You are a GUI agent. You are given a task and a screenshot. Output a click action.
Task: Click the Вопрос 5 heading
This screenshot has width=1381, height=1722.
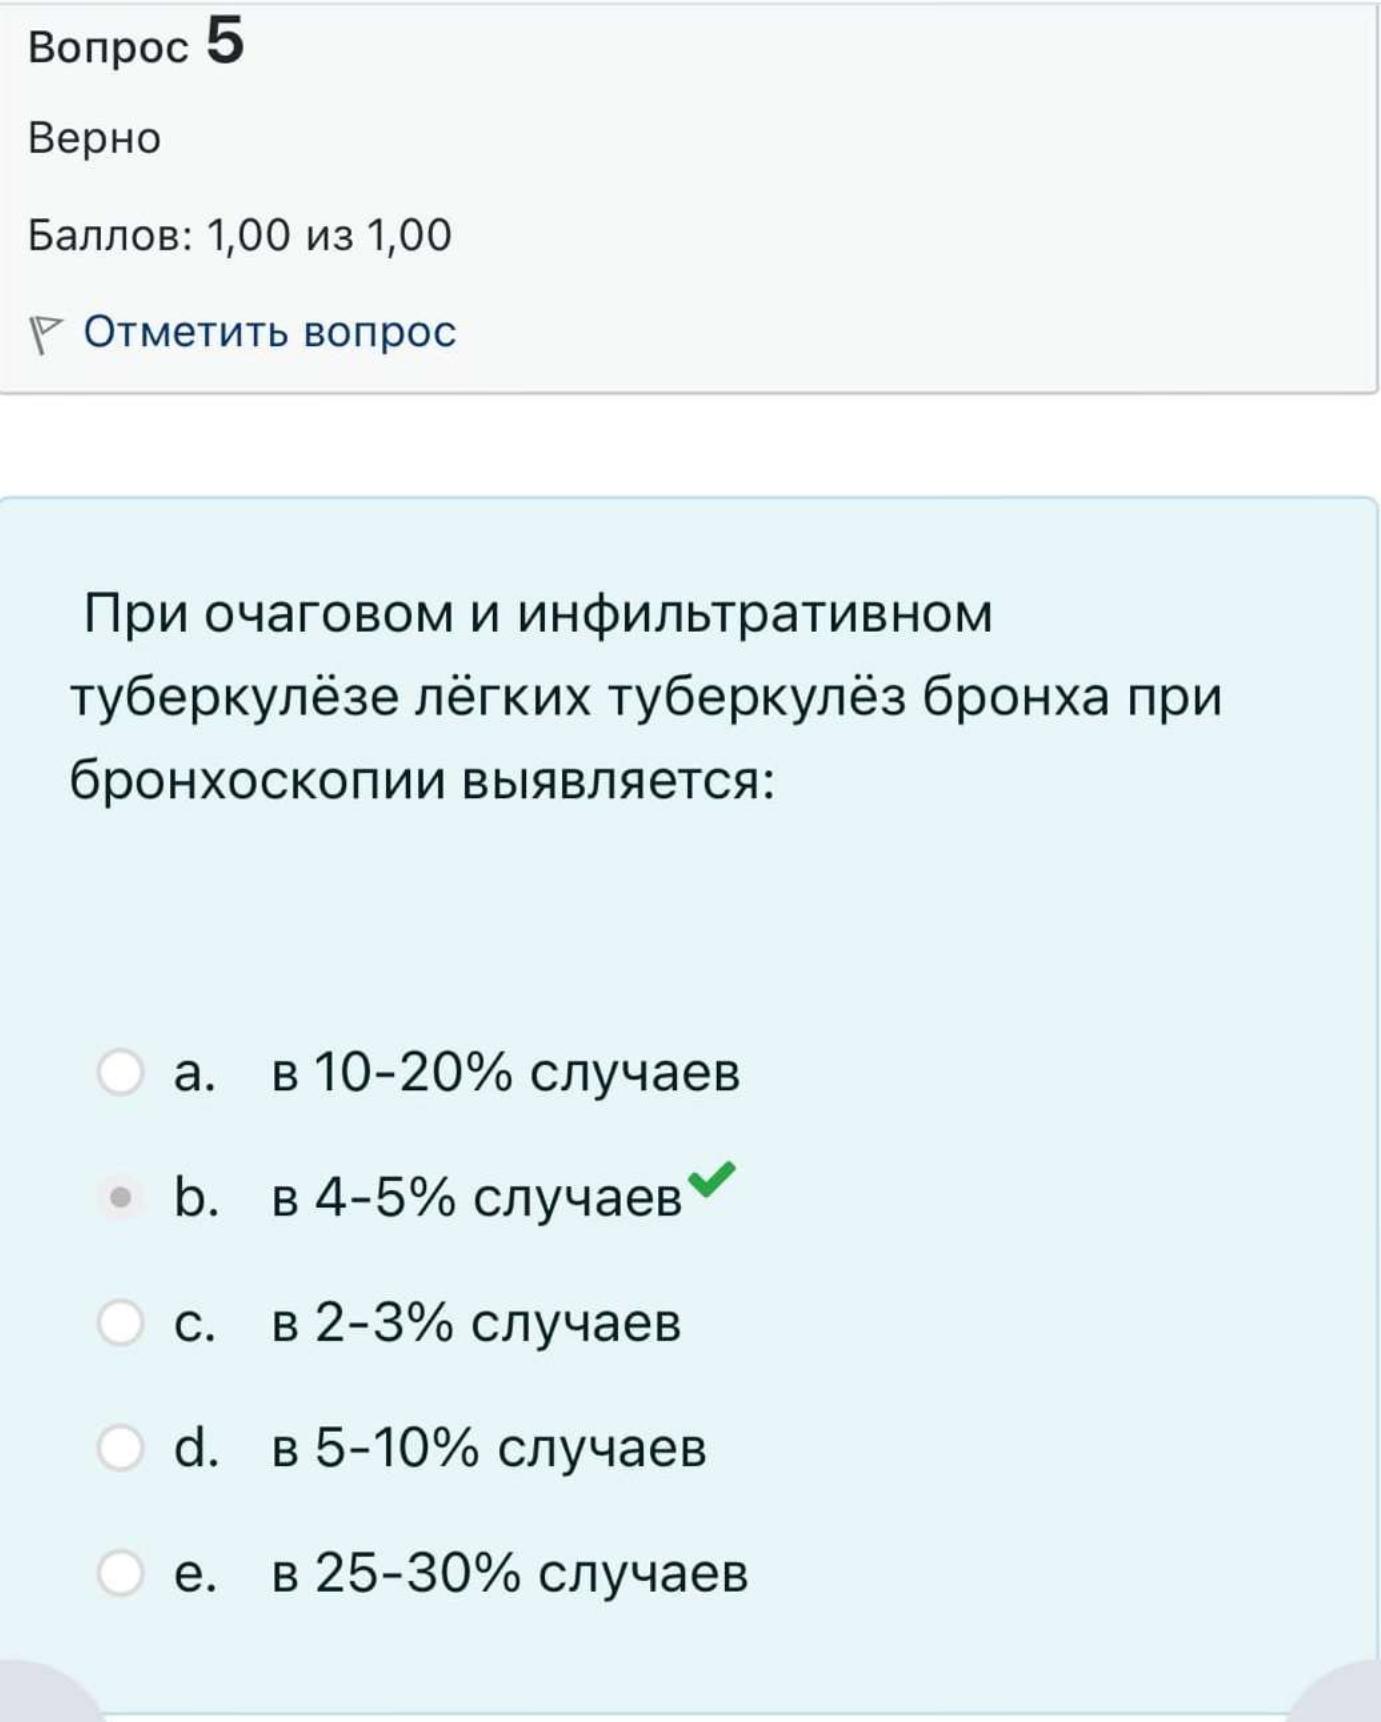(136, 43)
